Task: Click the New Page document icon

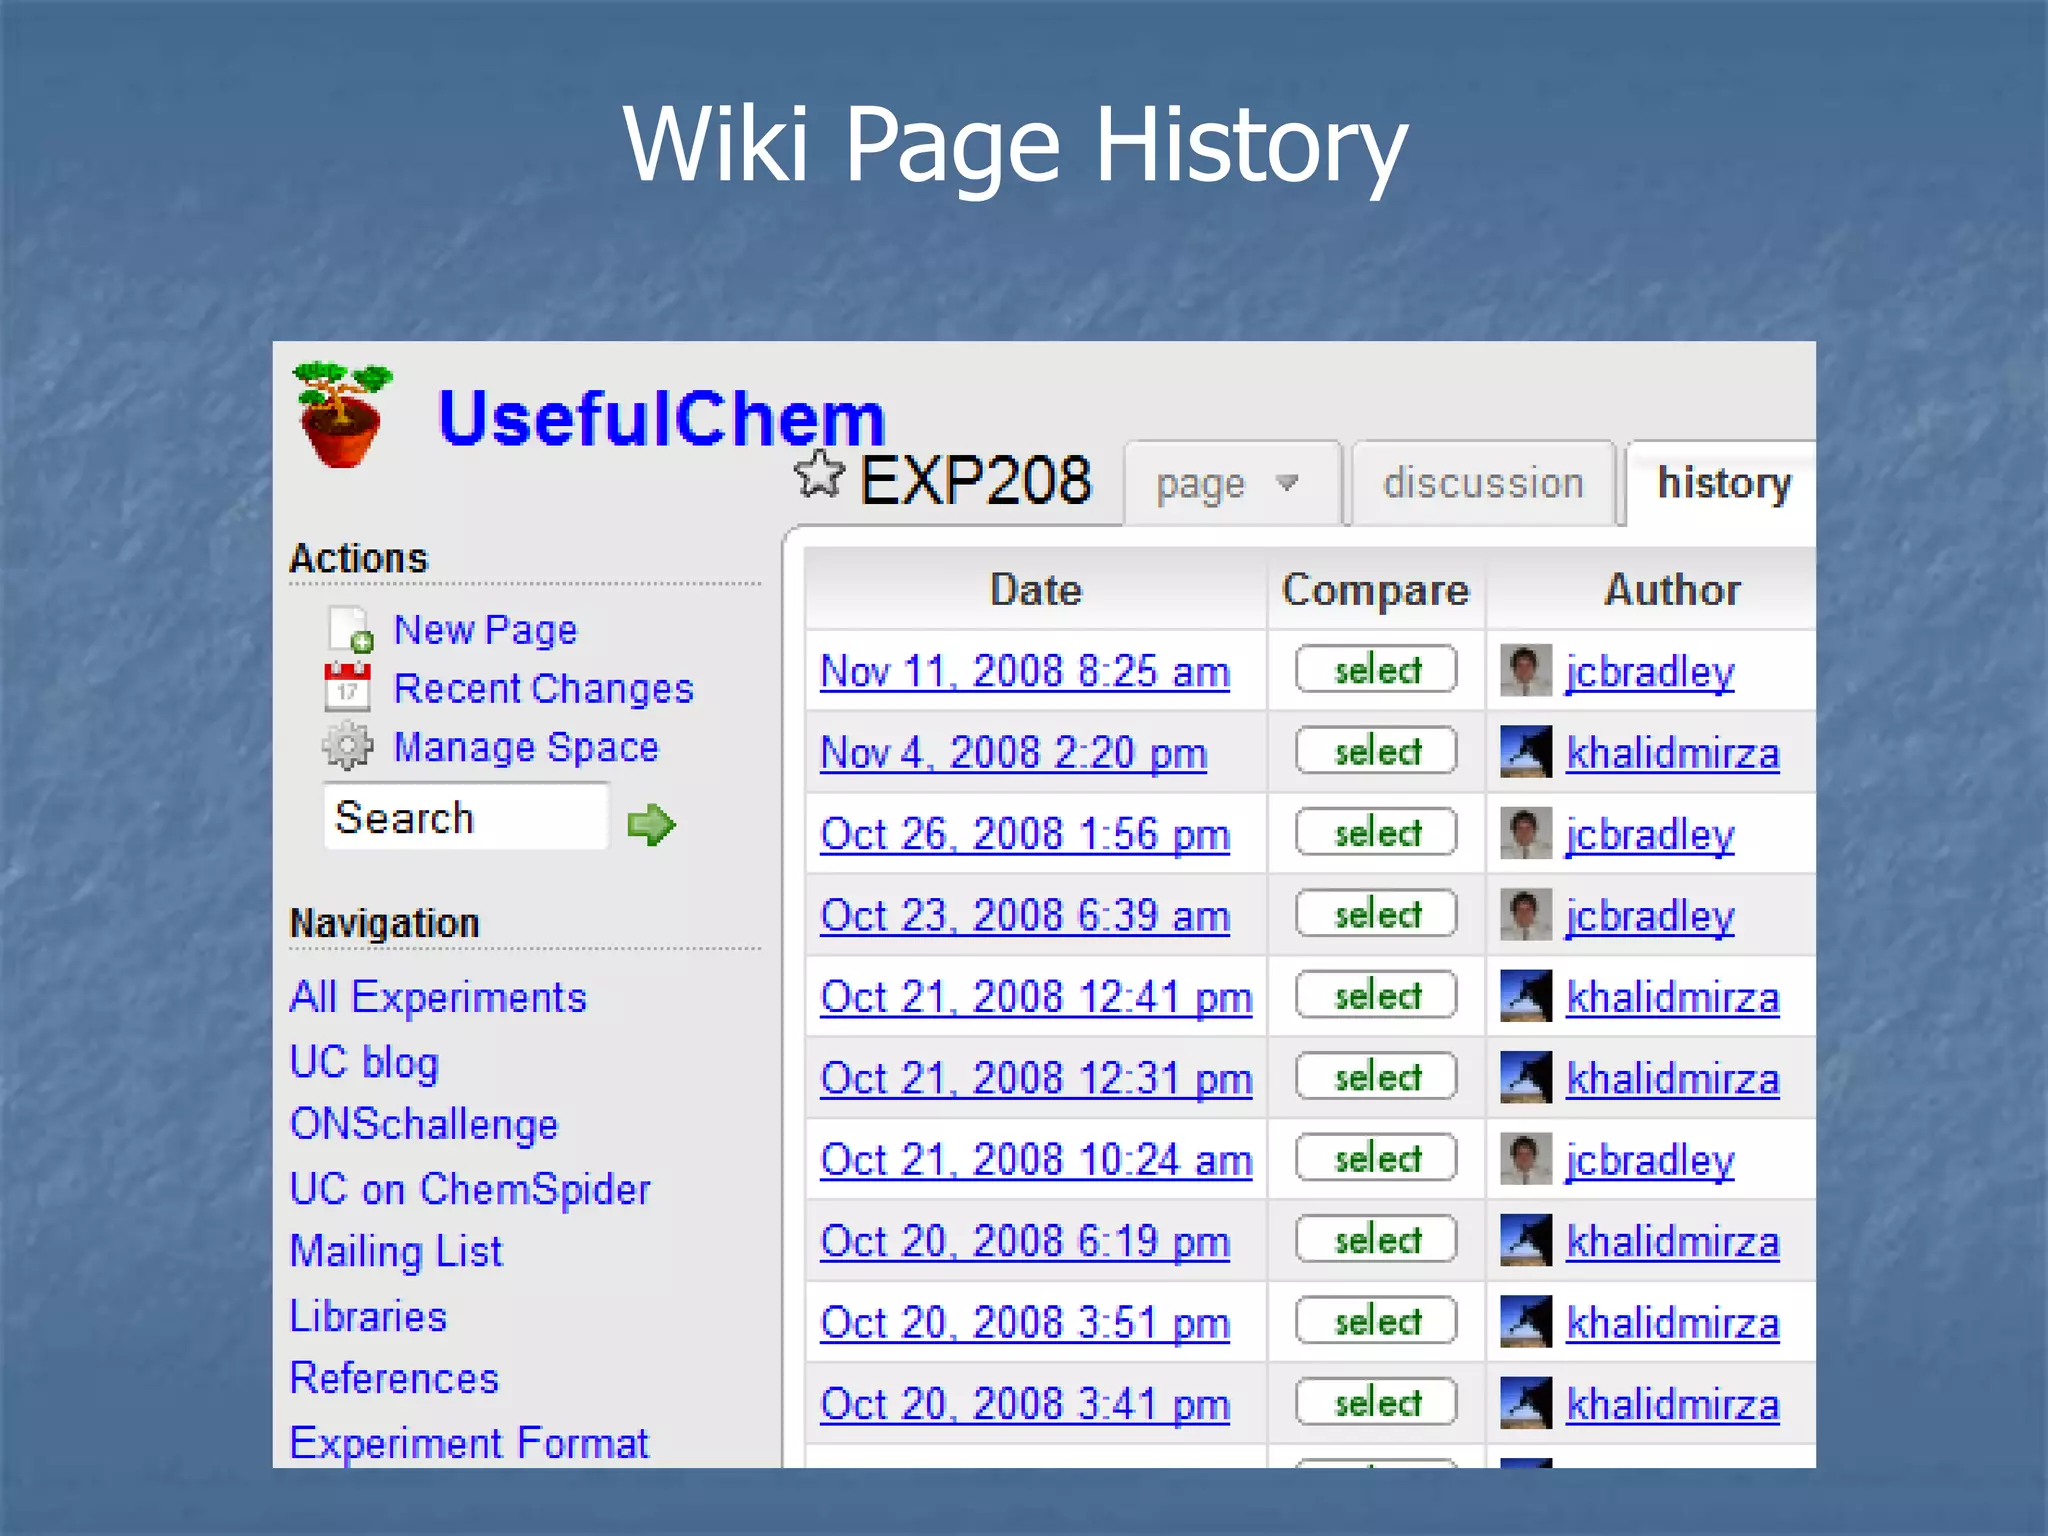Action: click(350, 630)
